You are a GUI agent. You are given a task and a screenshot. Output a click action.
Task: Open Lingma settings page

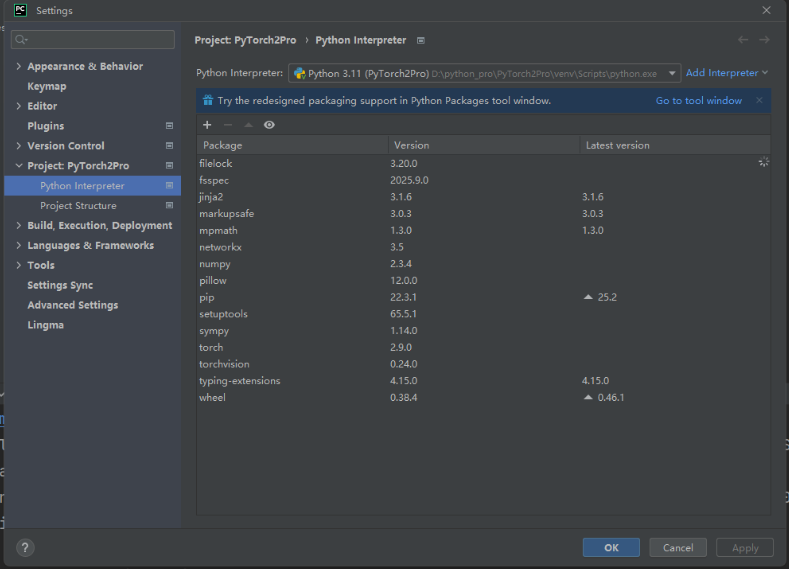pyautogui.click(x=45, y=325)
